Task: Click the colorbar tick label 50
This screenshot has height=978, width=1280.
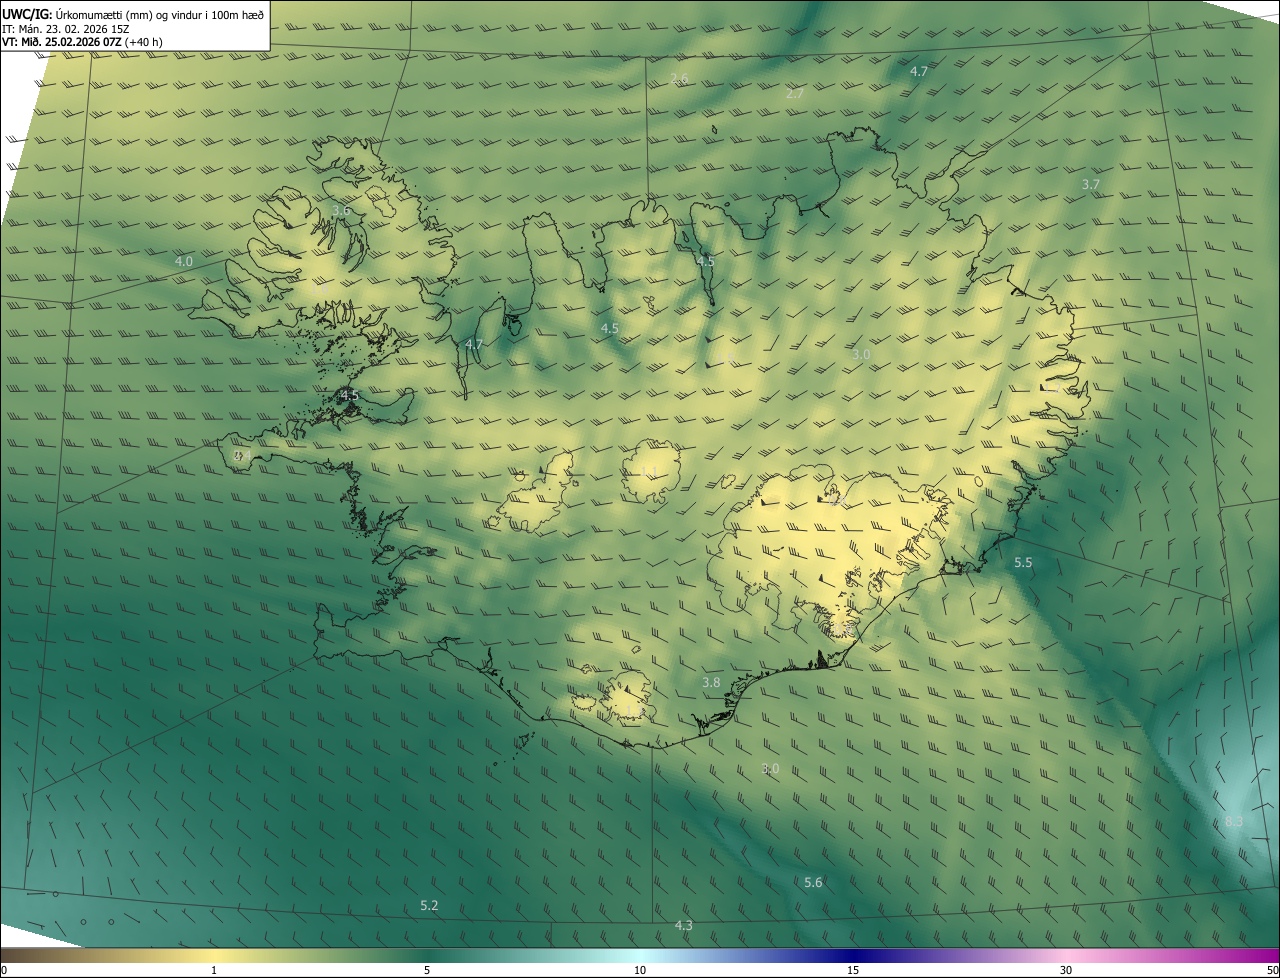Action: [x=1272, y=970]
